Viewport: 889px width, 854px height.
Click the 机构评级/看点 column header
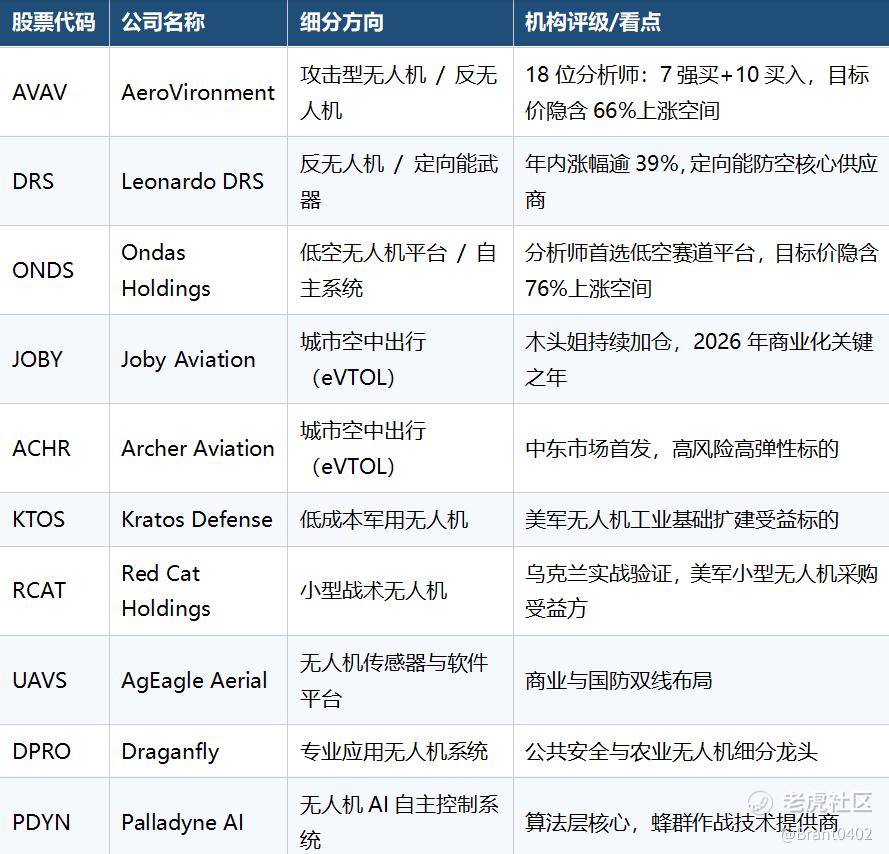coord(701,23)
